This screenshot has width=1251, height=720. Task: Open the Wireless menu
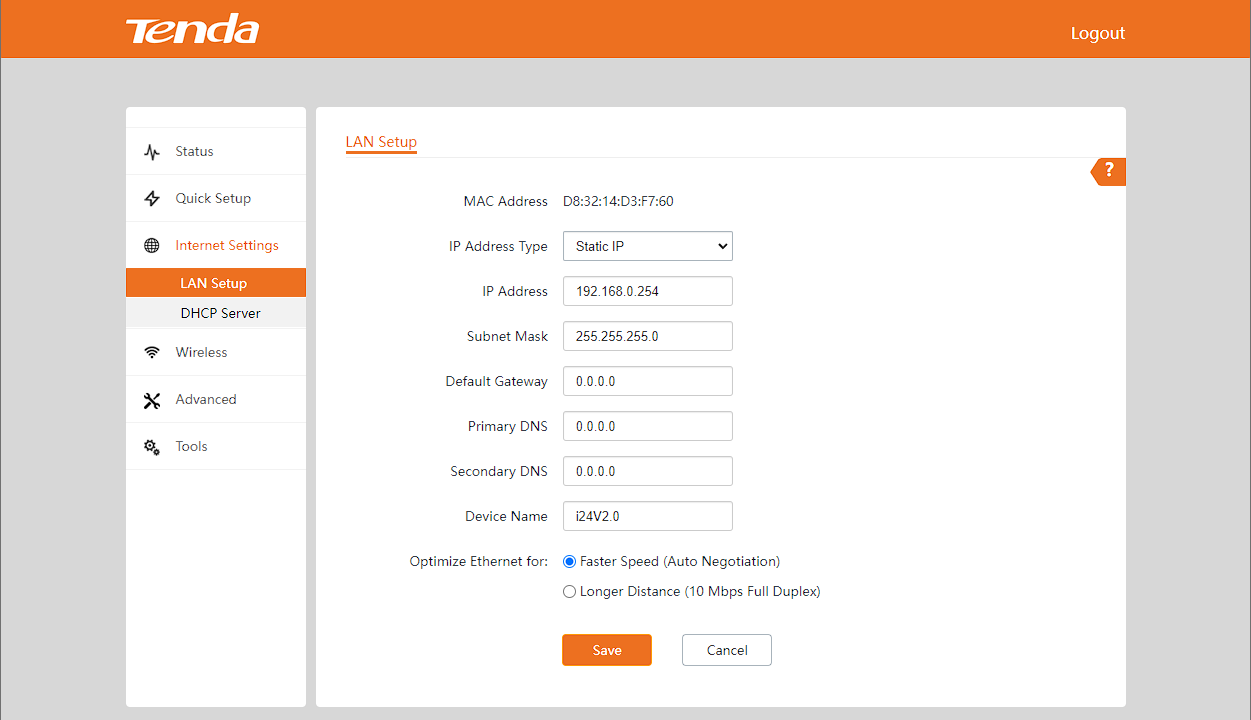pyautogui.click(x=216, y=353)
